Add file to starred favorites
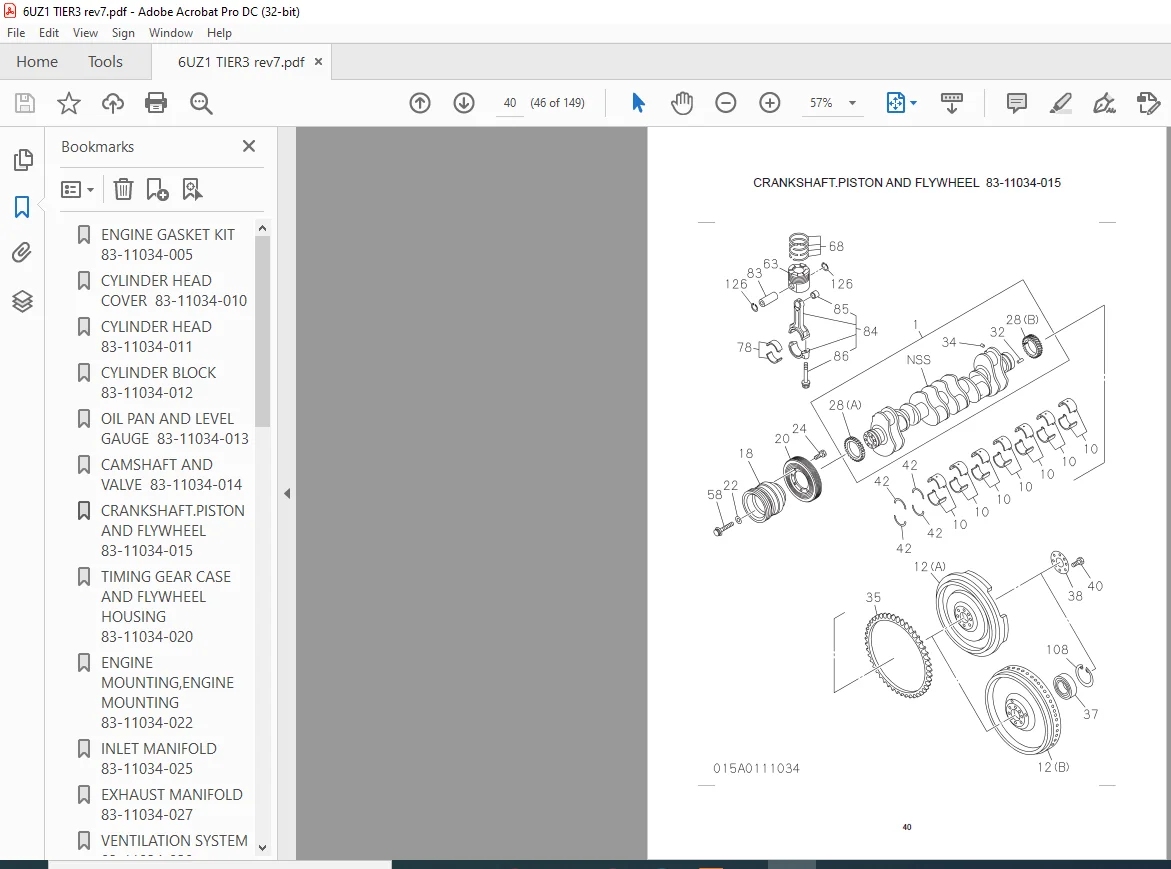Screen dimensions: 1171x869 pyautogui.click(x=69, y=103)
